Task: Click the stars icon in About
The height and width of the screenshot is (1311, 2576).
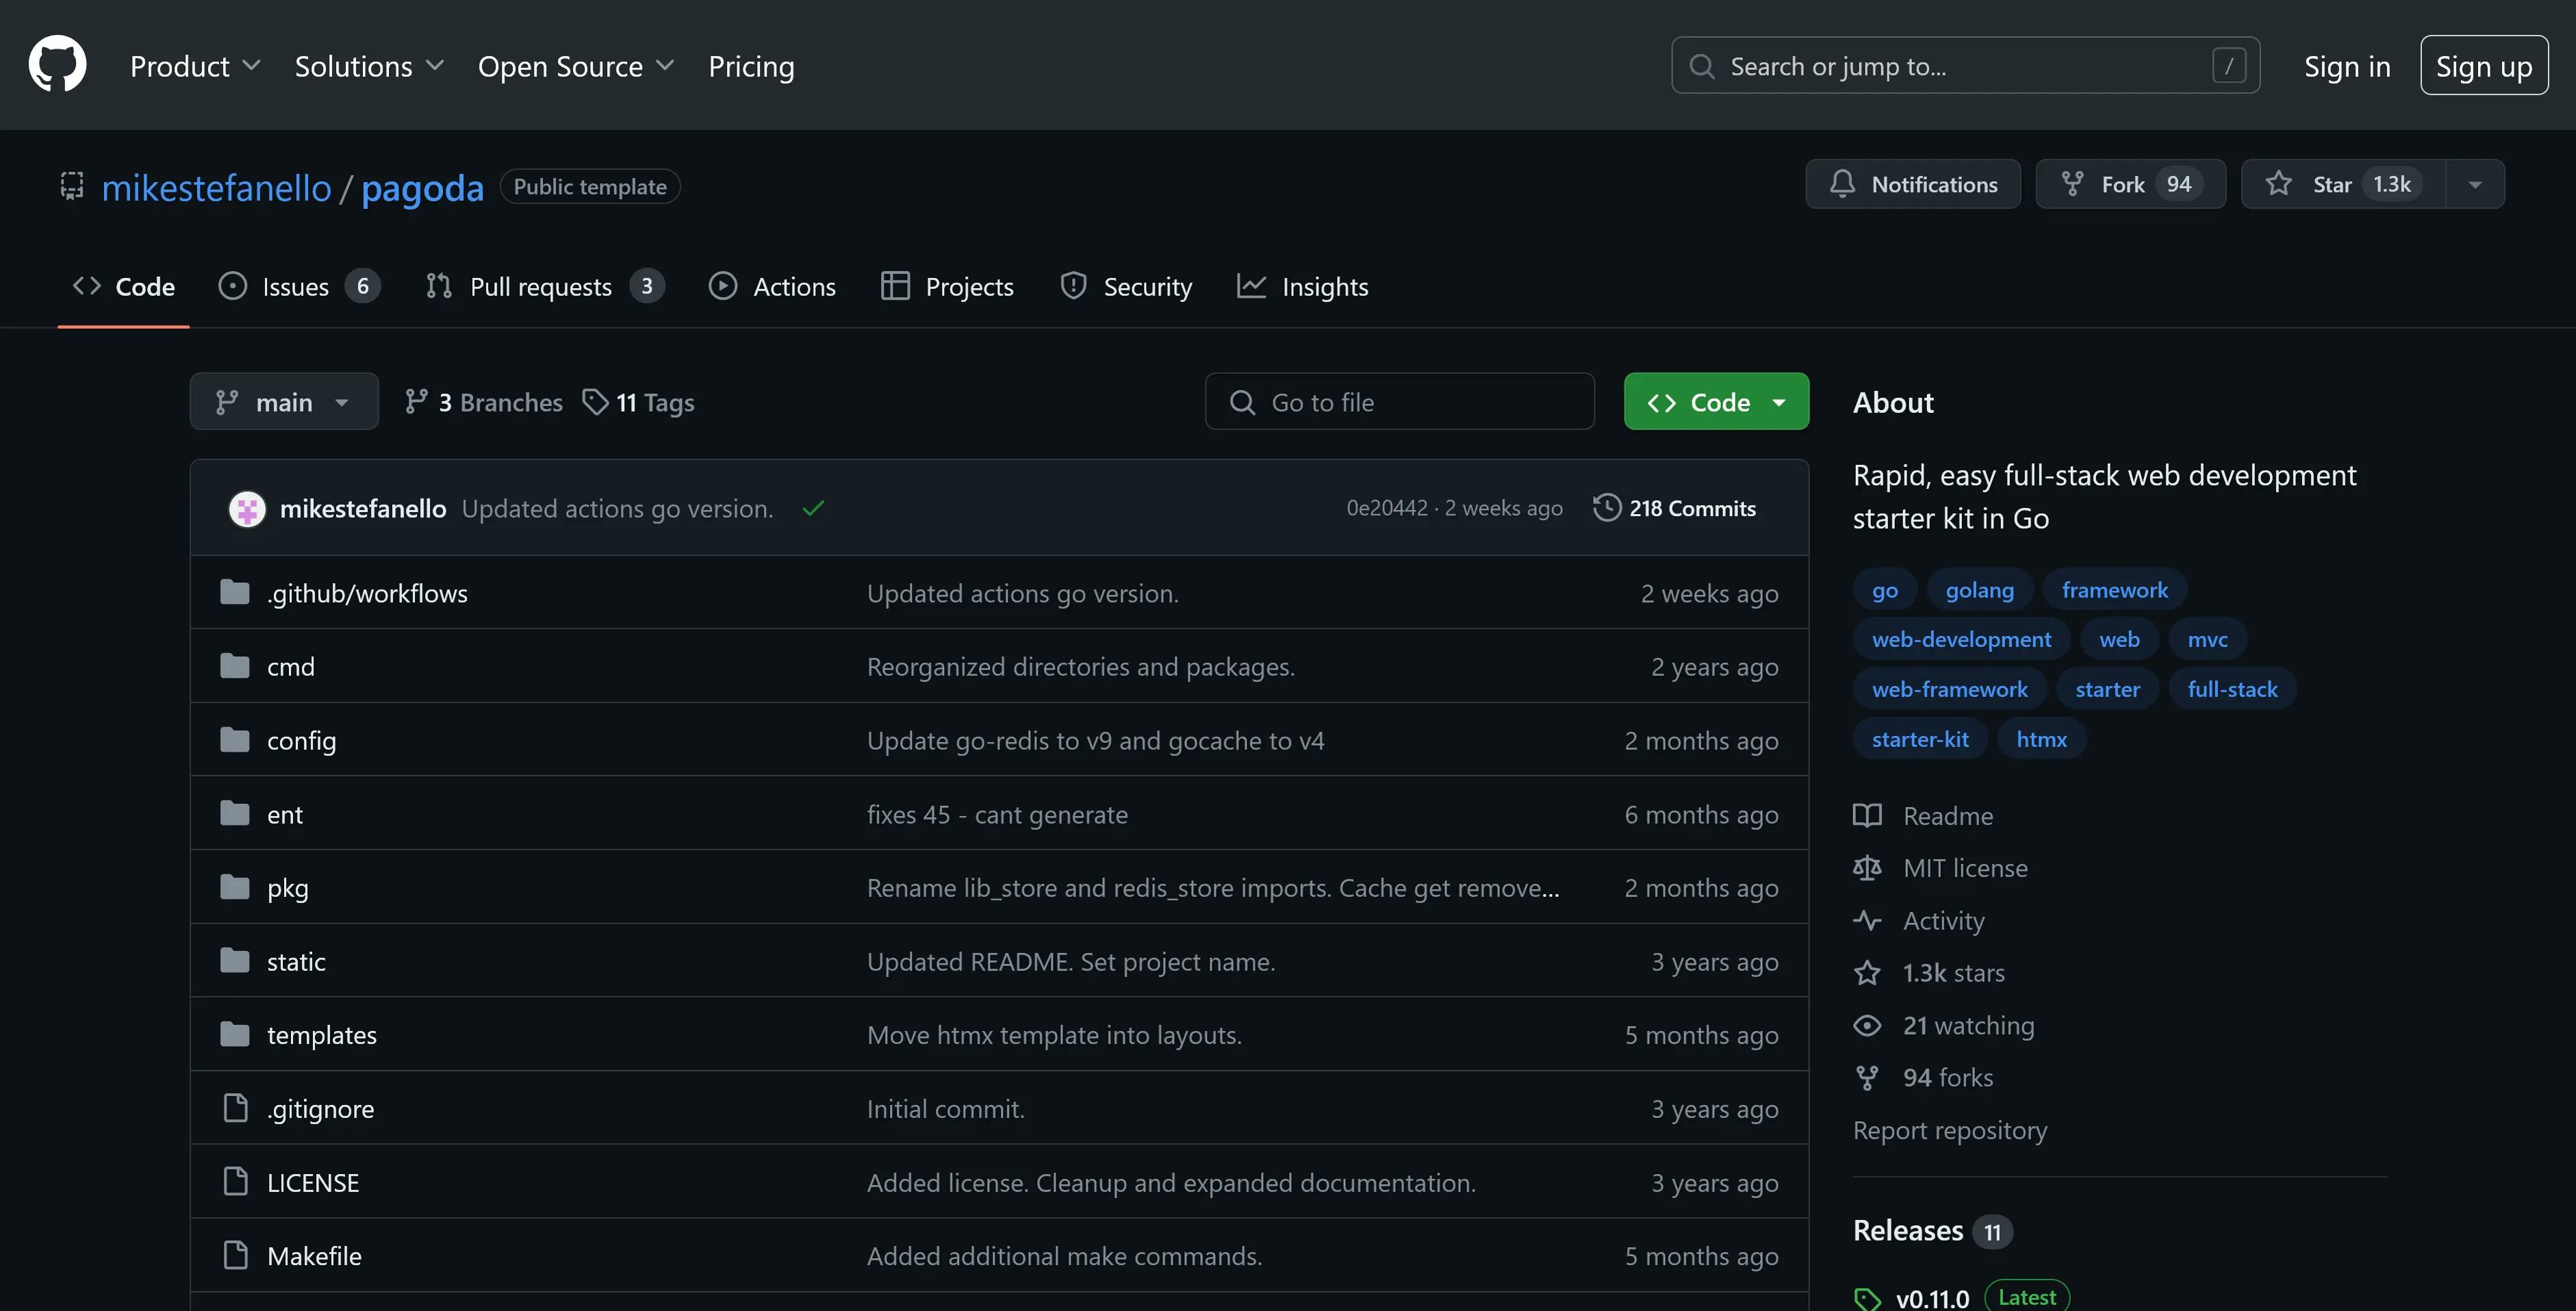Action: pos(1866,973)
